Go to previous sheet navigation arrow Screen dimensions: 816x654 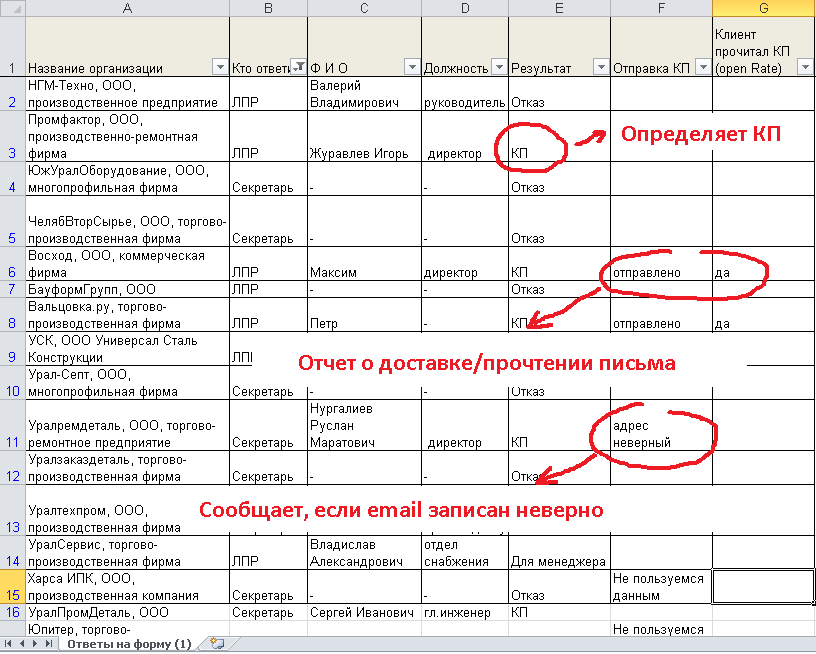tap(22, 644)
